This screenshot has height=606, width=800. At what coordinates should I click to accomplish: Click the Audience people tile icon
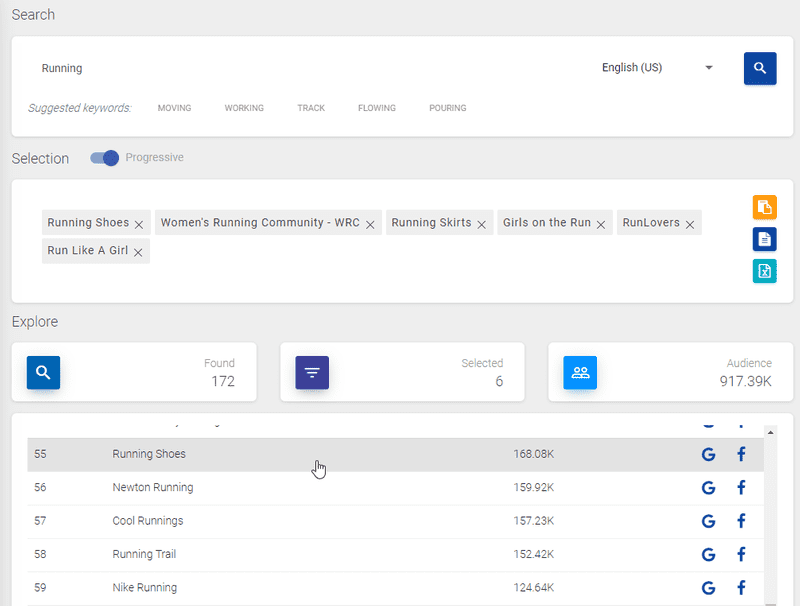click(x=580, y=372)
